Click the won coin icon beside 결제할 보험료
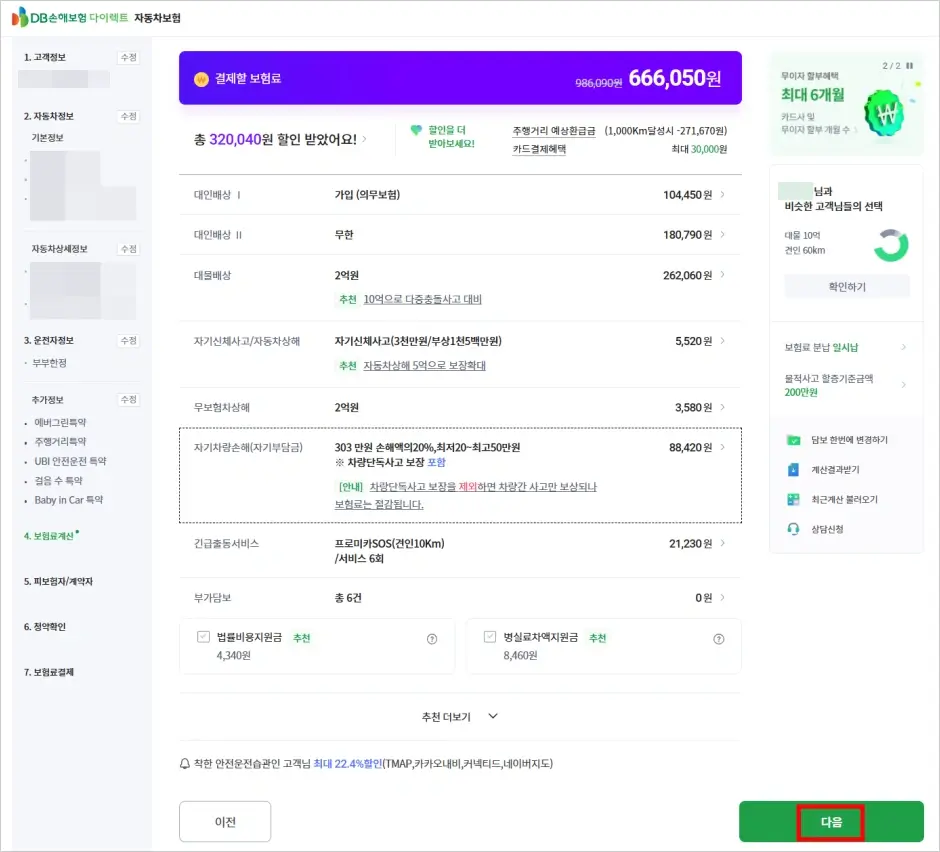 (201, 79)
